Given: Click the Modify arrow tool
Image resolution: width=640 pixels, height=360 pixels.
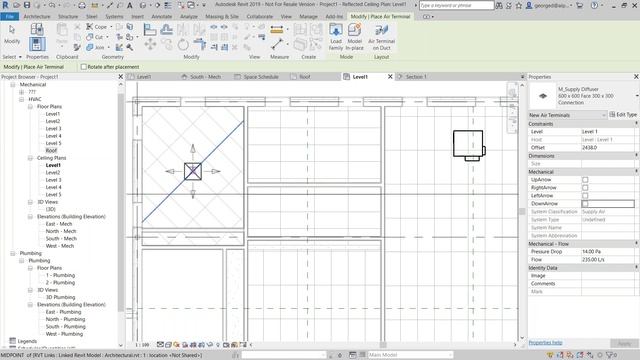Looking at the screenshot, I should [12, 34].
